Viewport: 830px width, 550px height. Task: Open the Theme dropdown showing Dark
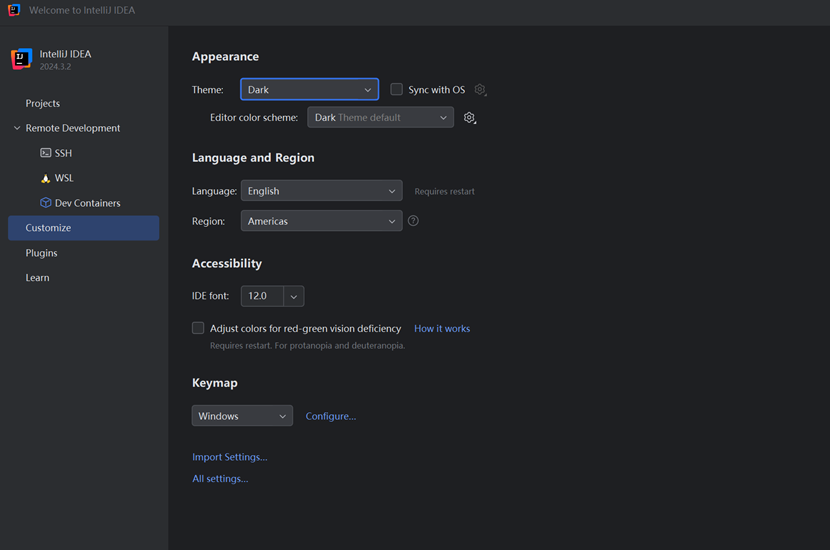[310, 89]
